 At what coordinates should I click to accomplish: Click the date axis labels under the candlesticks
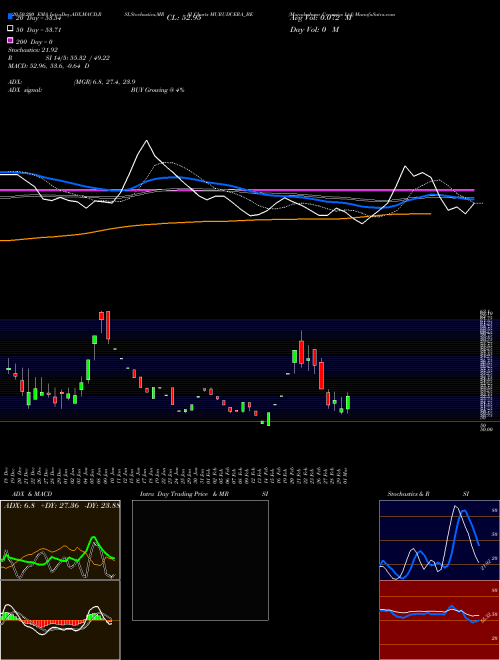(177, 475)
